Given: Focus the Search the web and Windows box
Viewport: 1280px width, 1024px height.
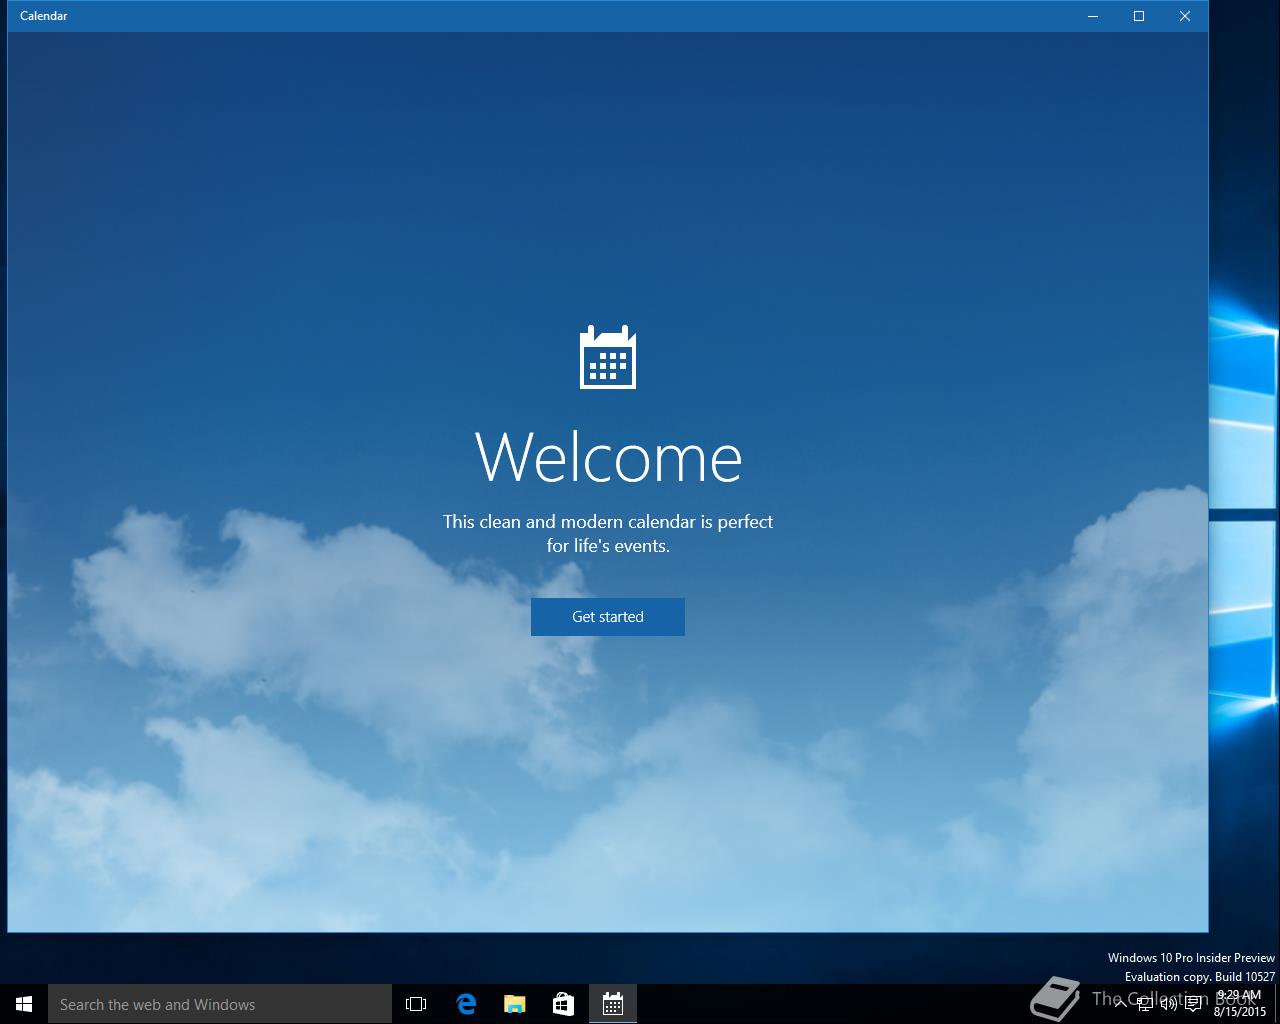Looking at the screenshot, I should pos(220,1004).
